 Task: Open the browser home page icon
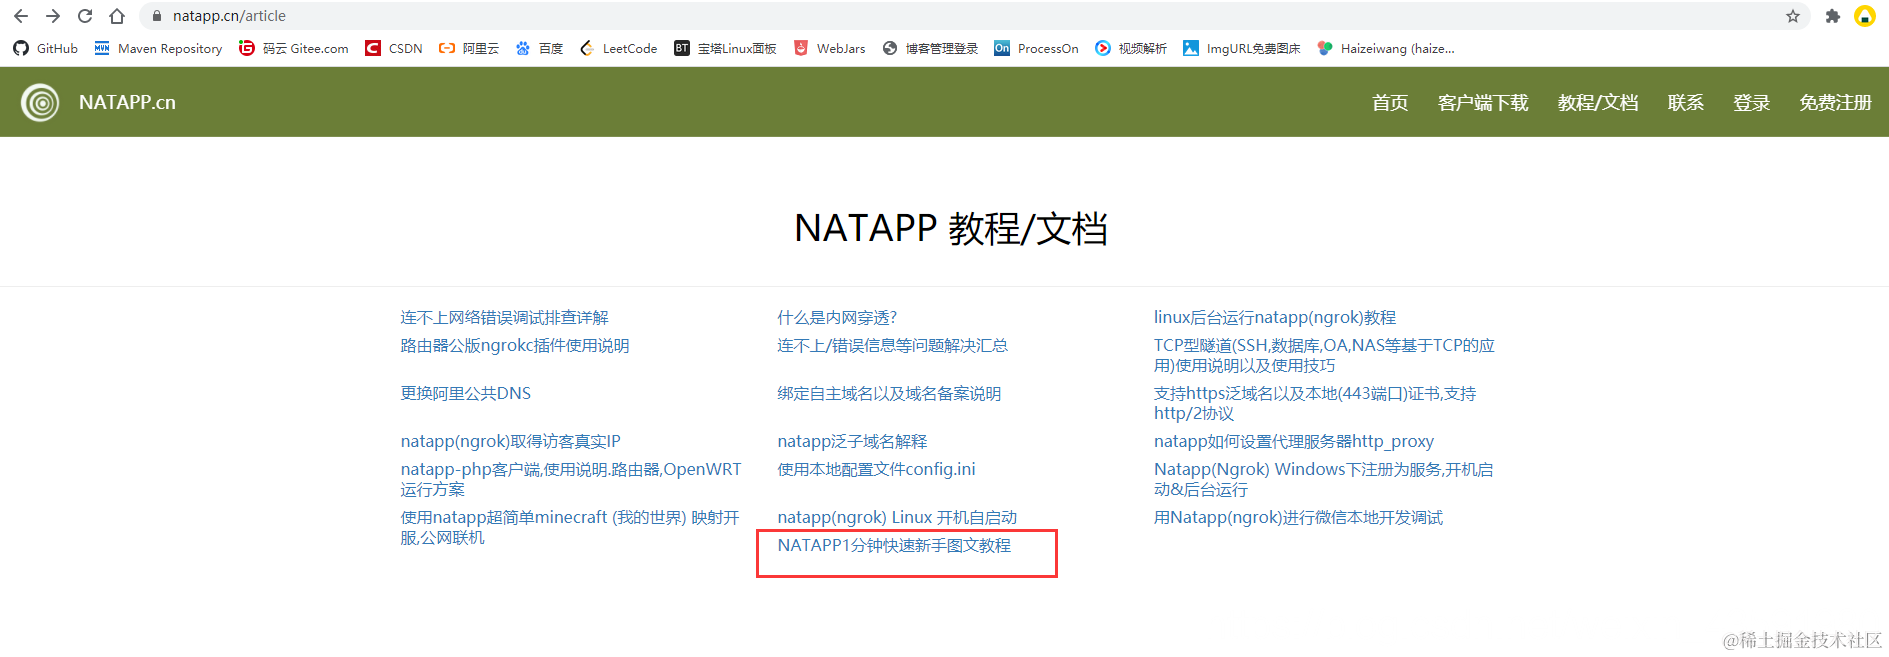(x=117, y=16)
